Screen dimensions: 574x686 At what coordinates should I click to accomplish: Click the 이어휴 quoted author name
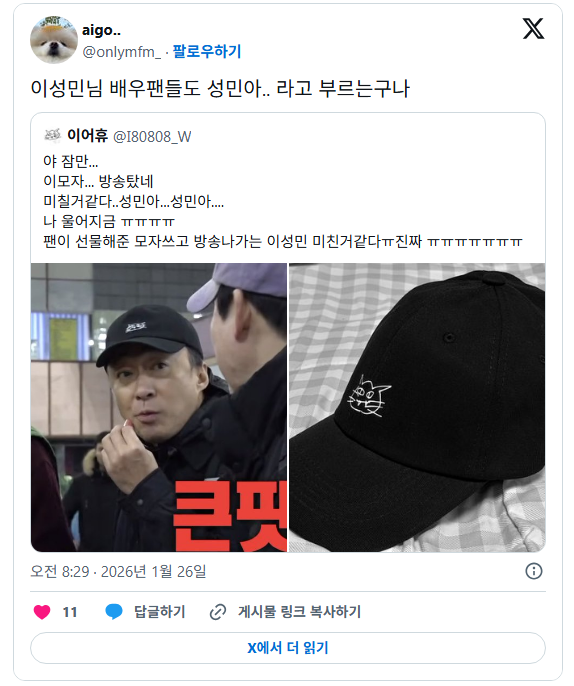tap(88, 136)
